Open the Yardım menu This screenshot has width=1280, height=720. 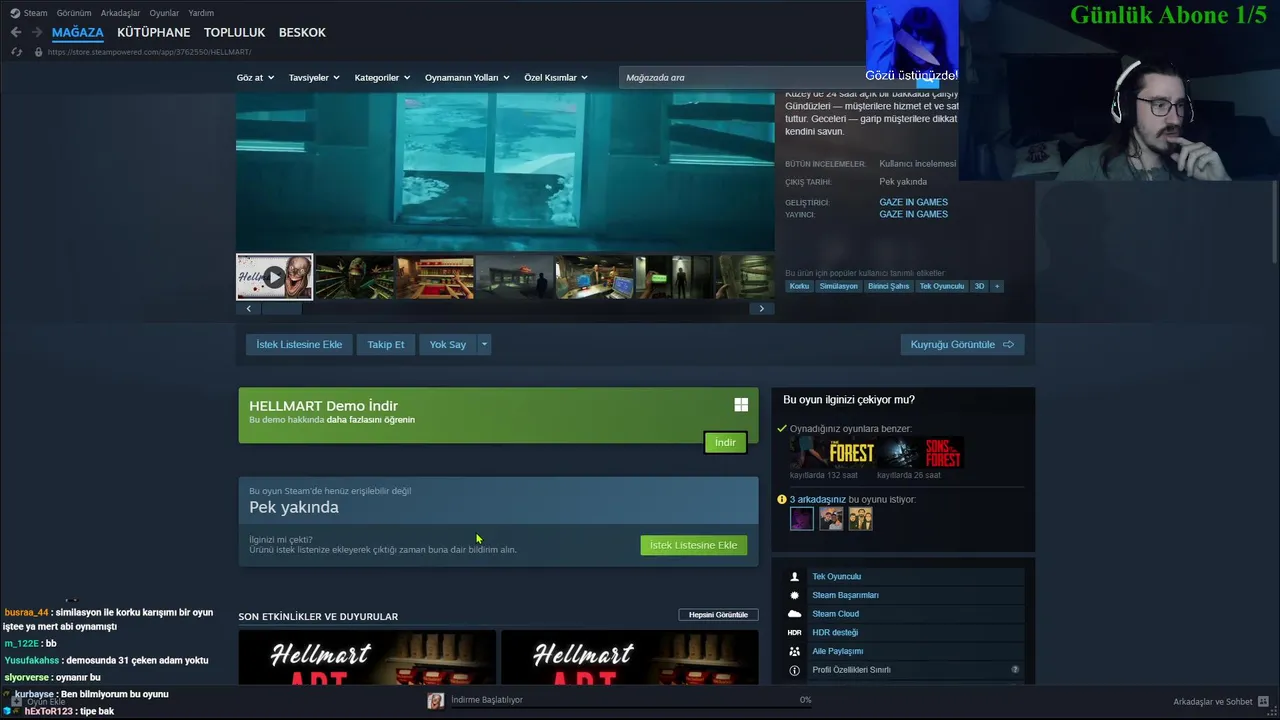pyautogui.click(x=201, y=13)
